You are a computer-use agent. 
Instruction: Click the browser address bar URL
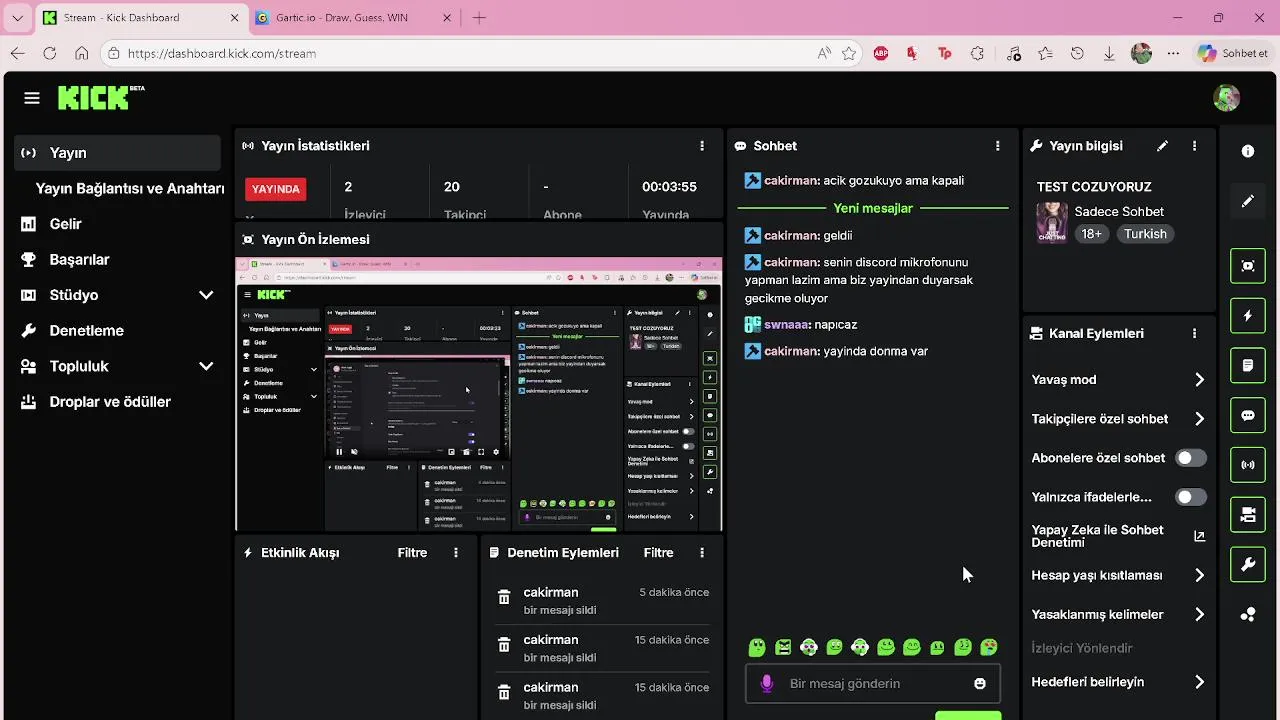click(222, 53)
